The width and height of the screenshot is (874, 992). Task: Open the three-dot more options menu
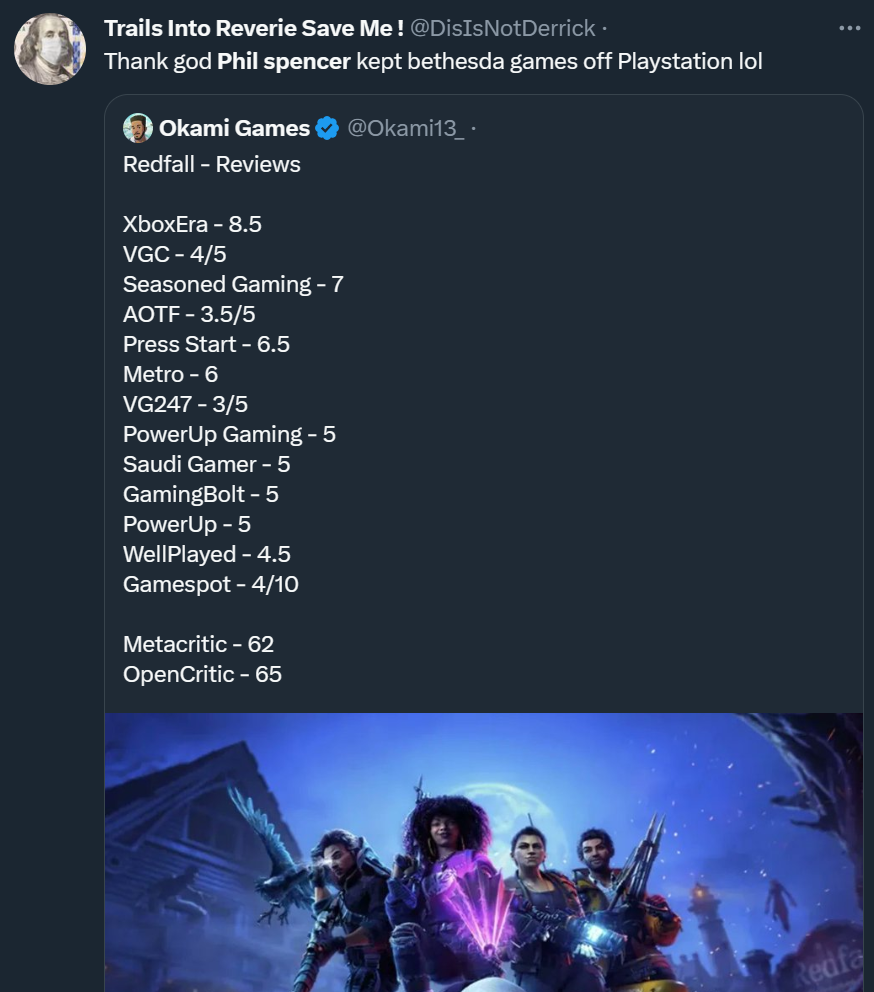click(849, 28)
